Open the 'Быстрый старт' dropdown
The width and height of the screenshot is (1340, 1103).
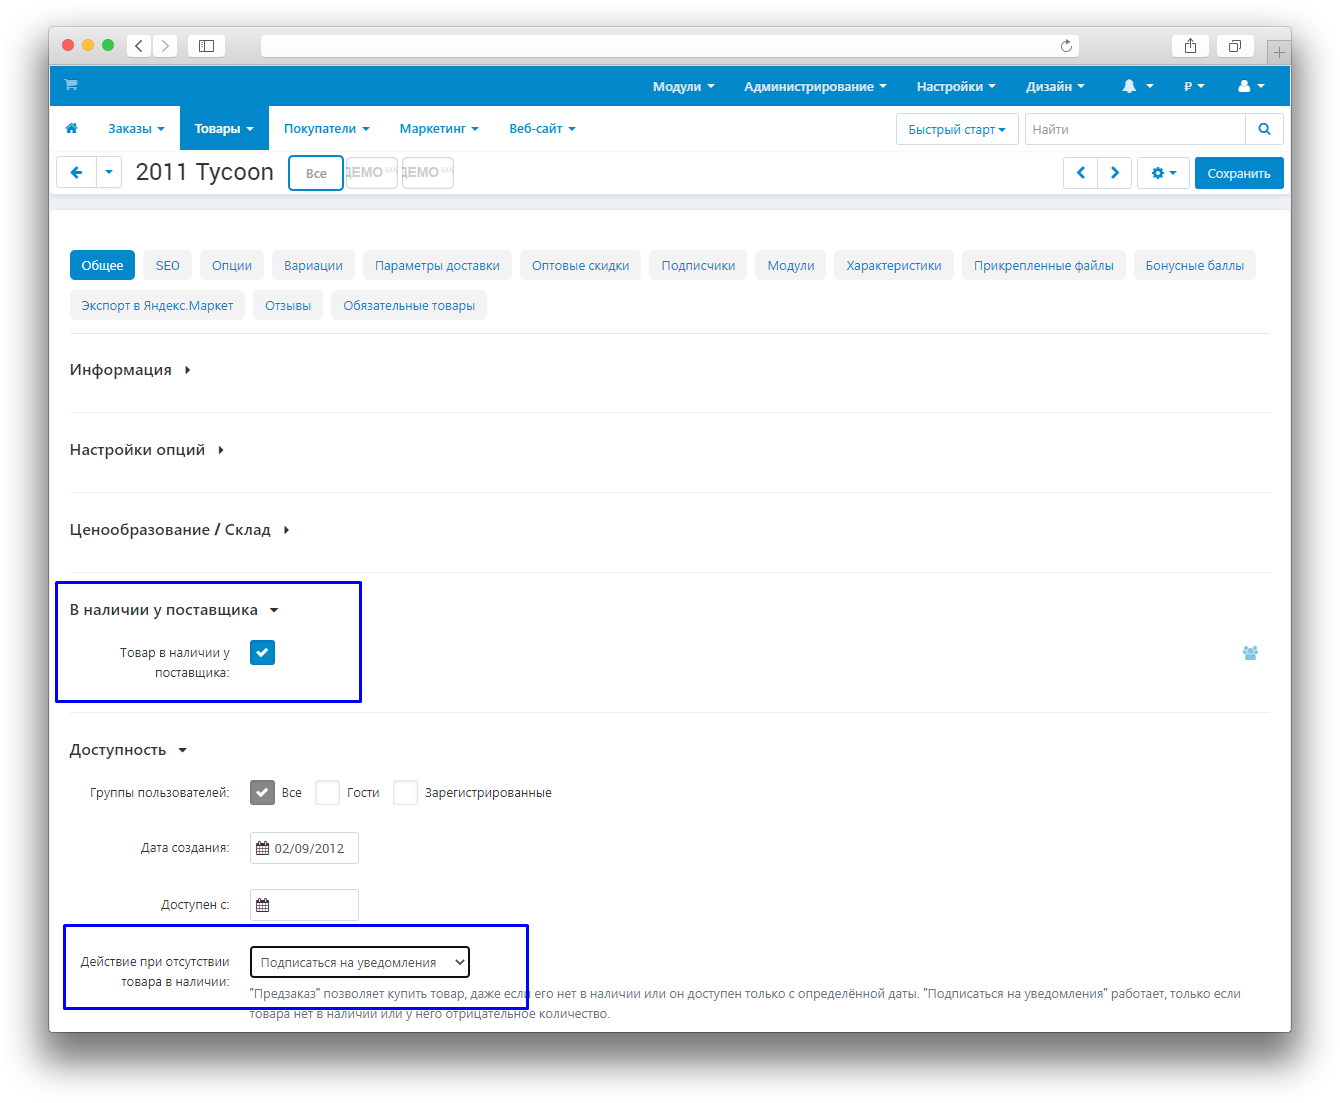point(956,129)
